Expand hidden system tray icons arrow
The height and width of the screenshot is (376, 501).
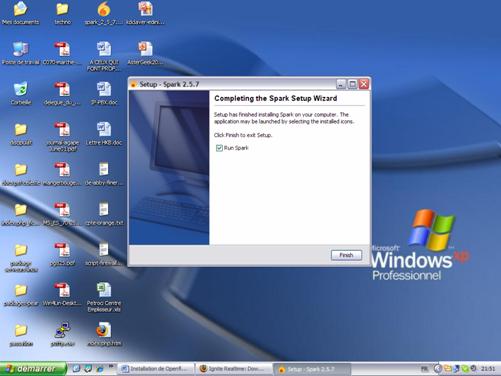click(x=438, y=369)
